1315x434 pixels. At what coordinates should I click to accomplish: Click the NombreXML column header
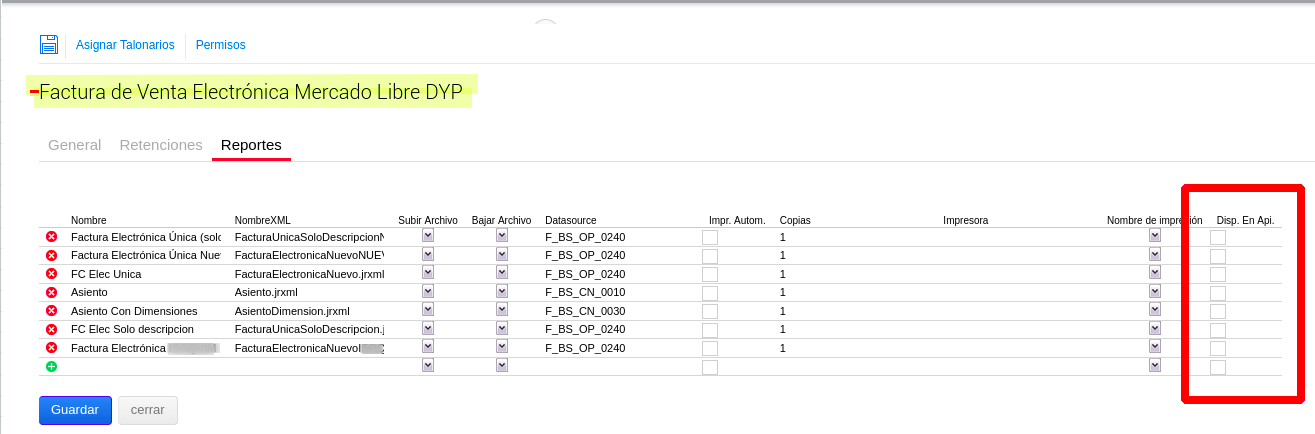tap(263, 220)
